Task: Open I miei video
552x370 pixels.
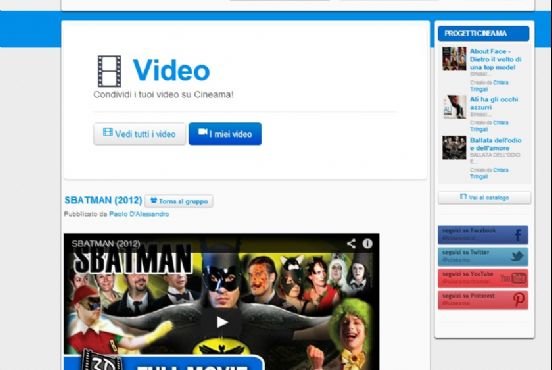Action: 225,134
